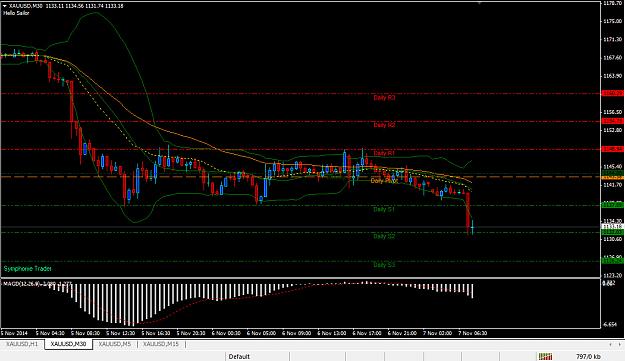
Task: Click the chart shift marker at top
Action: (x=480, y=3)
